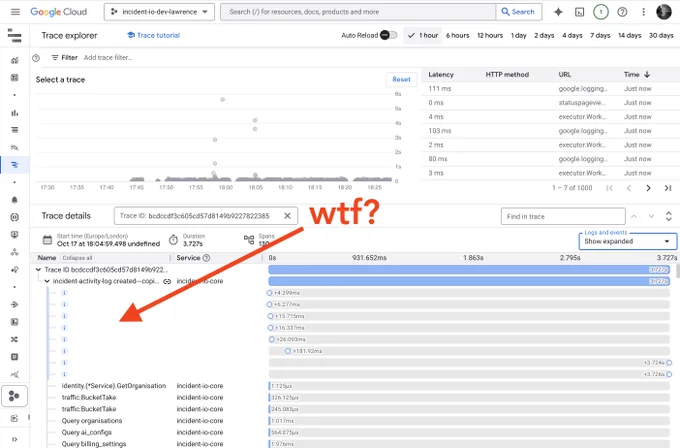
Task: Open the user account avatar
Action: tap(664, 12)
